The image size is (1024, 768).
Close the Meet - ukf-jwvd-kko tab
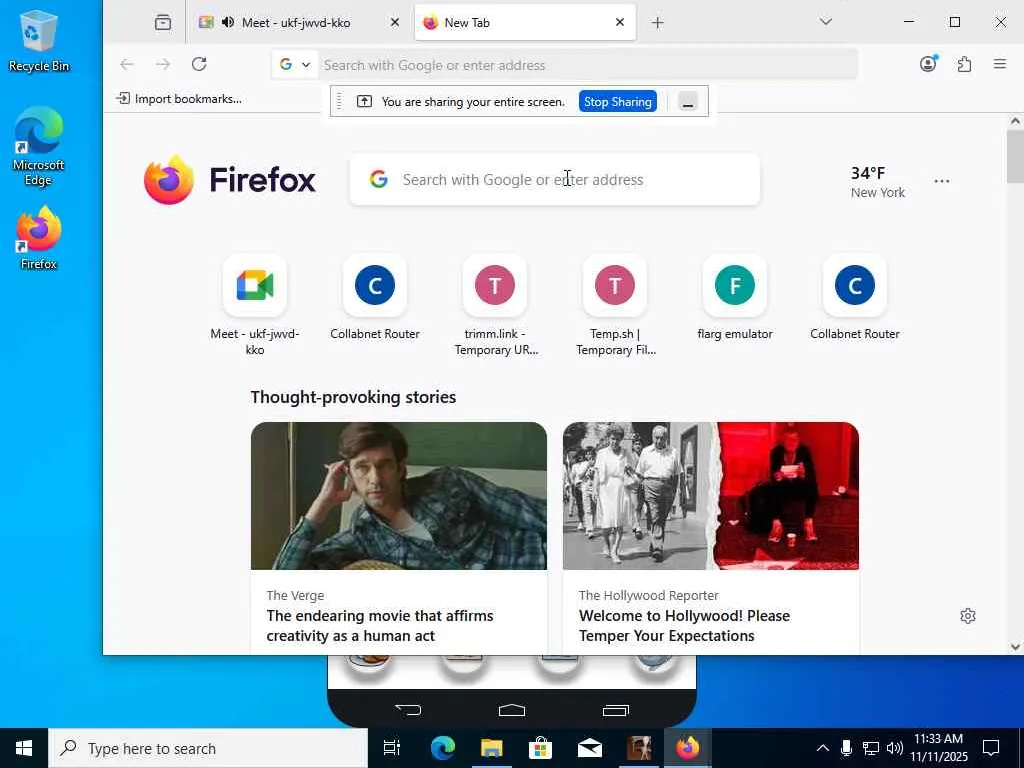[394, 23]
